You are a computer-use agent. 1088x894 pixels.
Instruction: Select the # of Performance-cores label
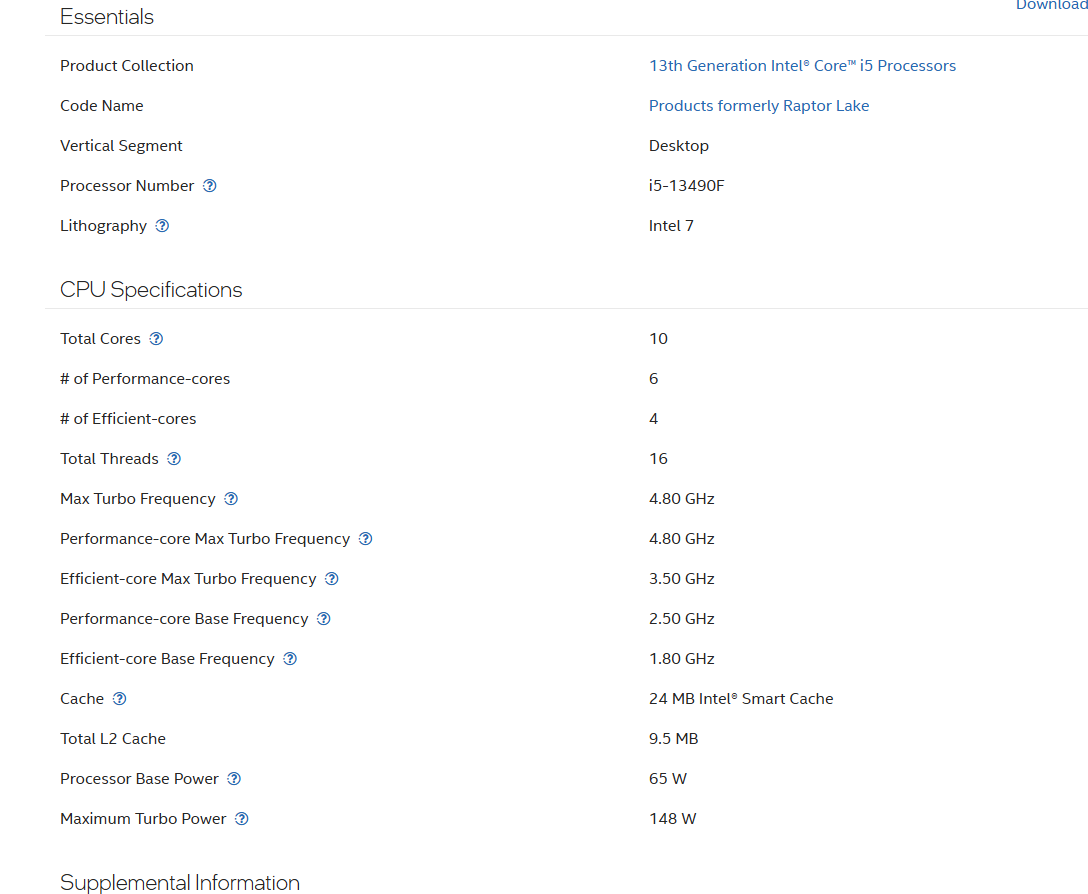click(x=145, y=379)
